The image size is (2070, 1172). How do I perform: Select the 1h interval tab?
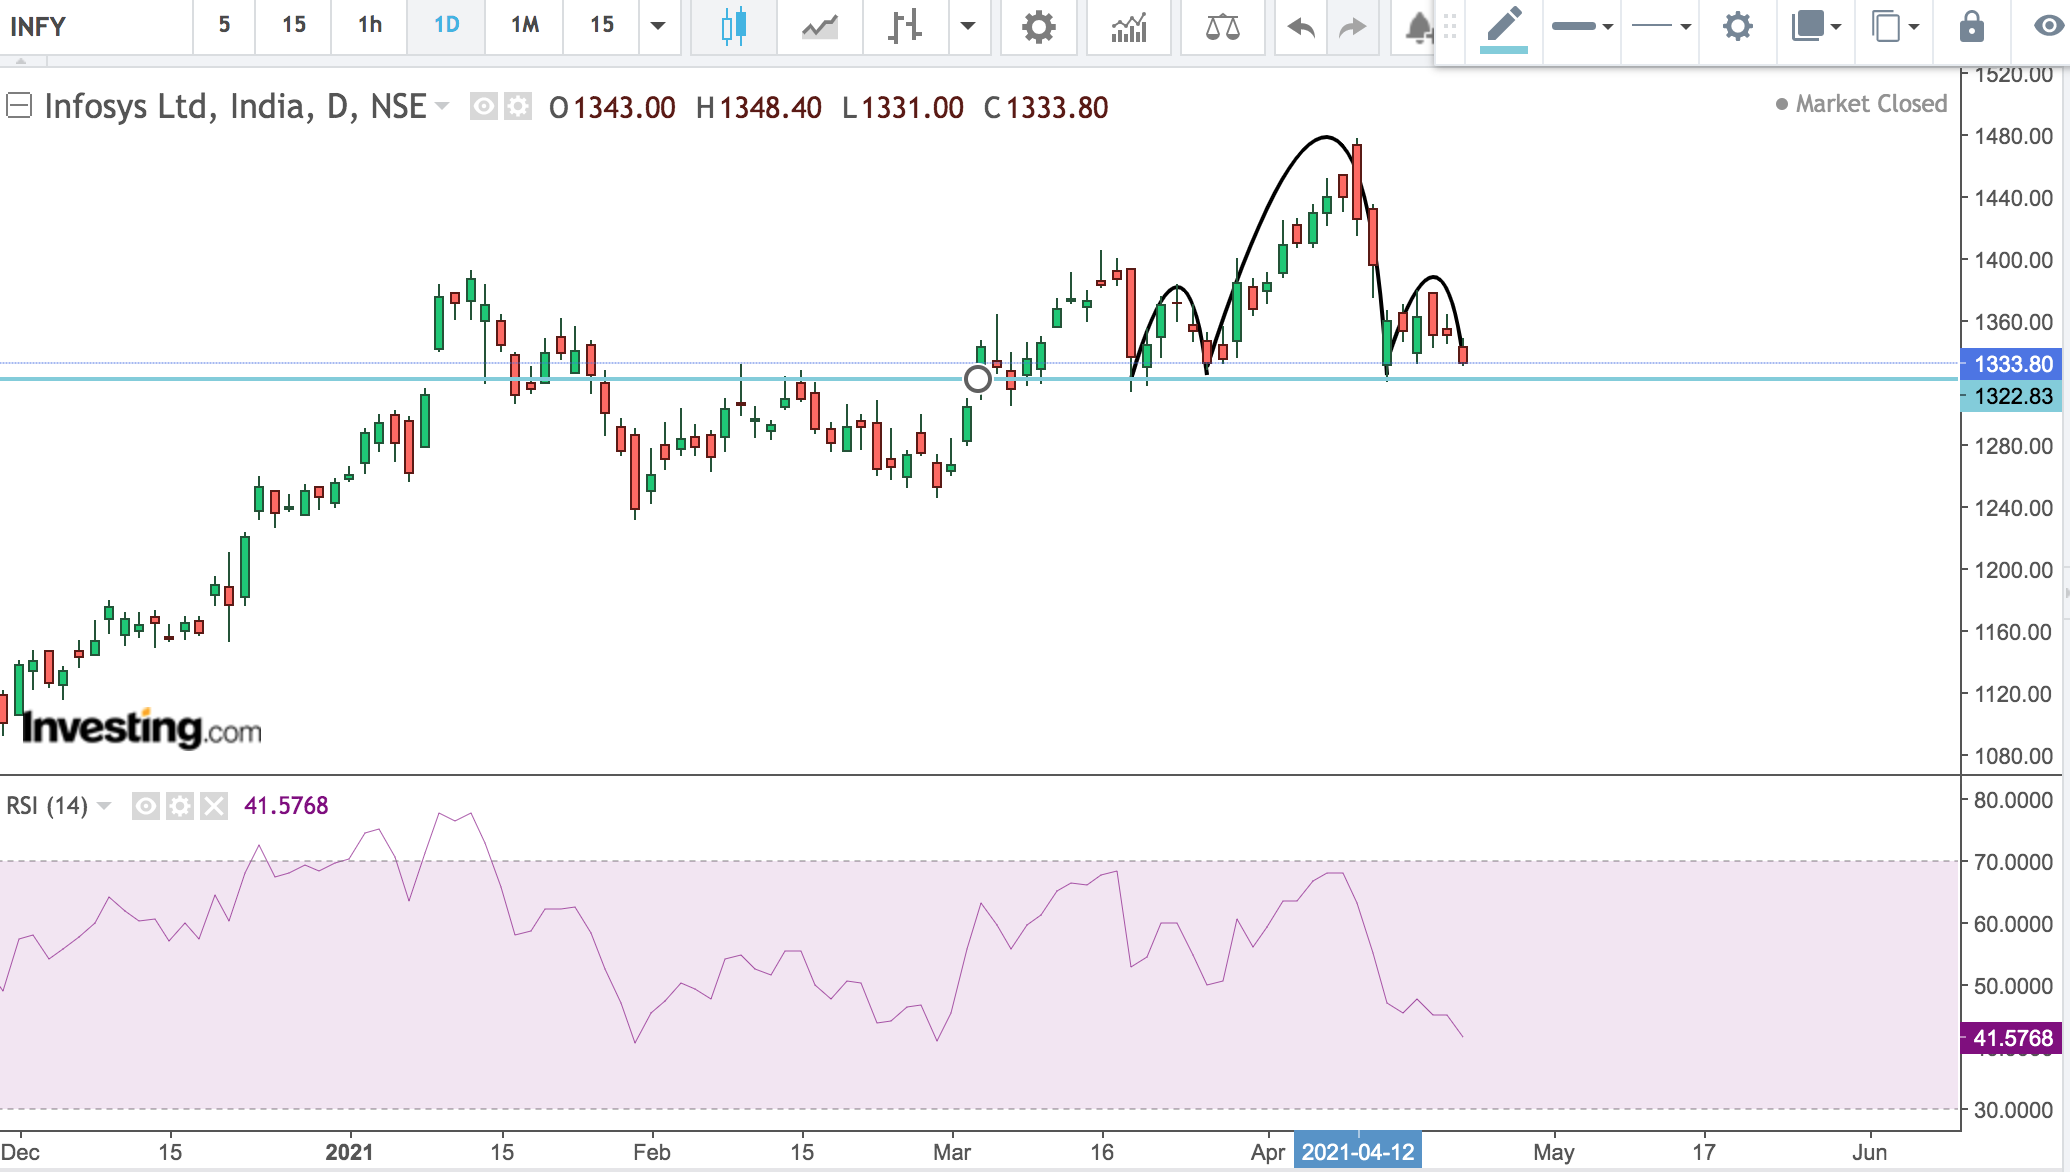pyautogui.click(x=370, y=25)
